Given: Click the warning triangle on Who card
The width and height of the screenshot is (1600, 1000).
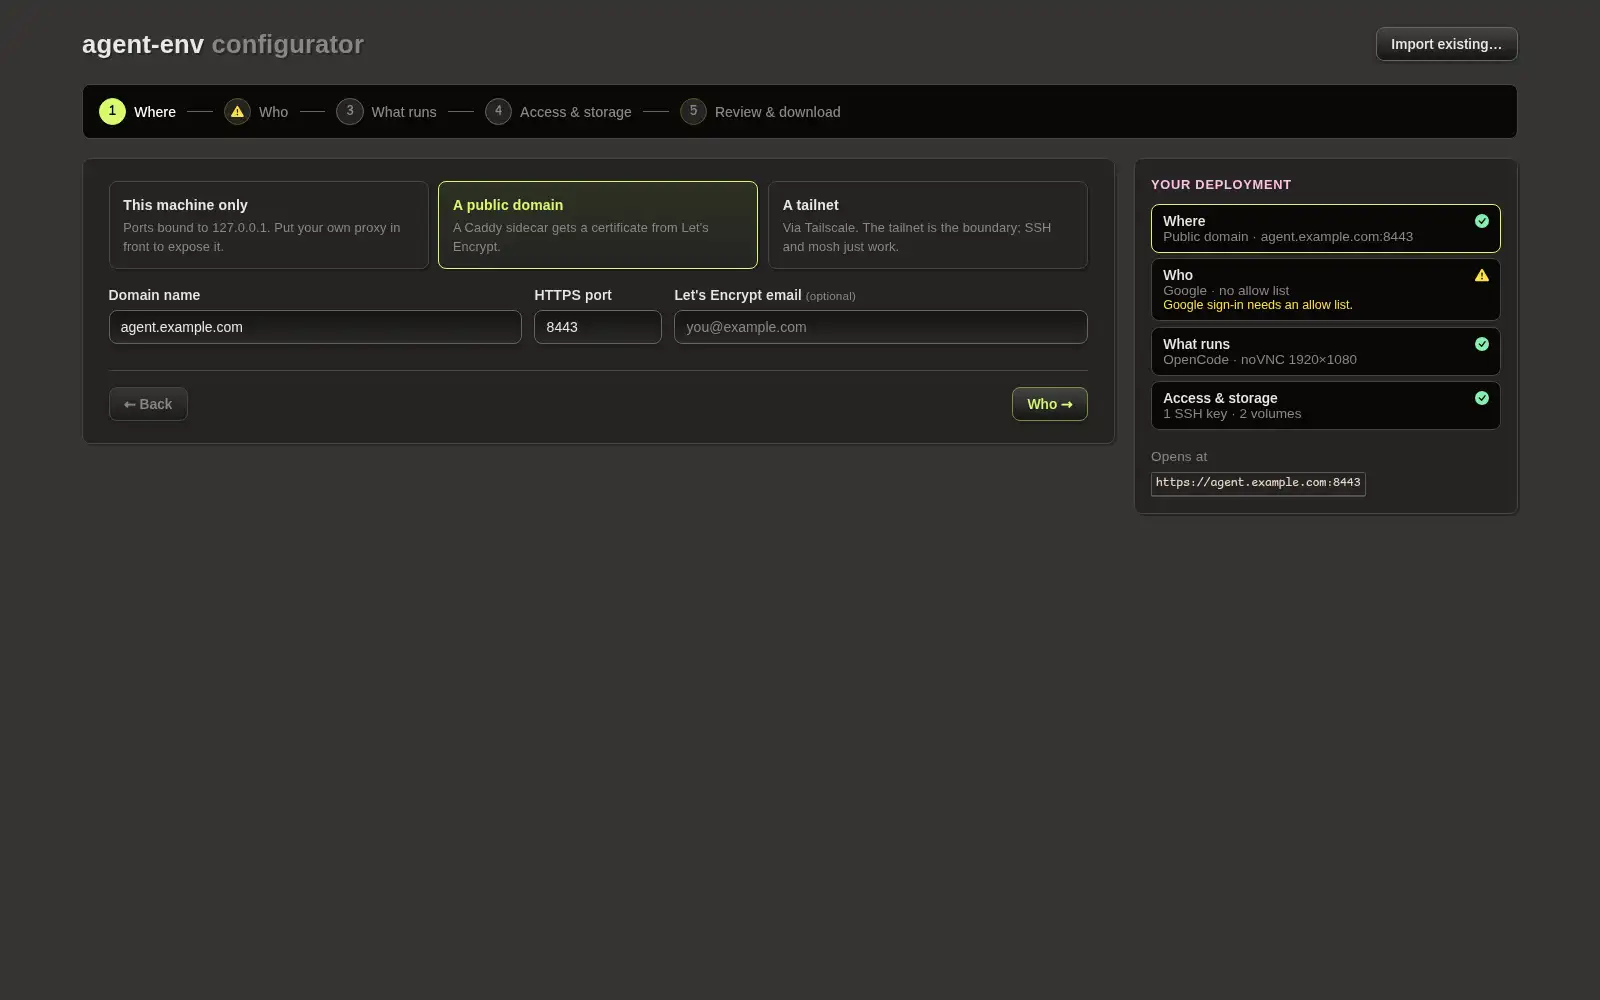Looking at the screenshot, I should [x=1482, y=275].
